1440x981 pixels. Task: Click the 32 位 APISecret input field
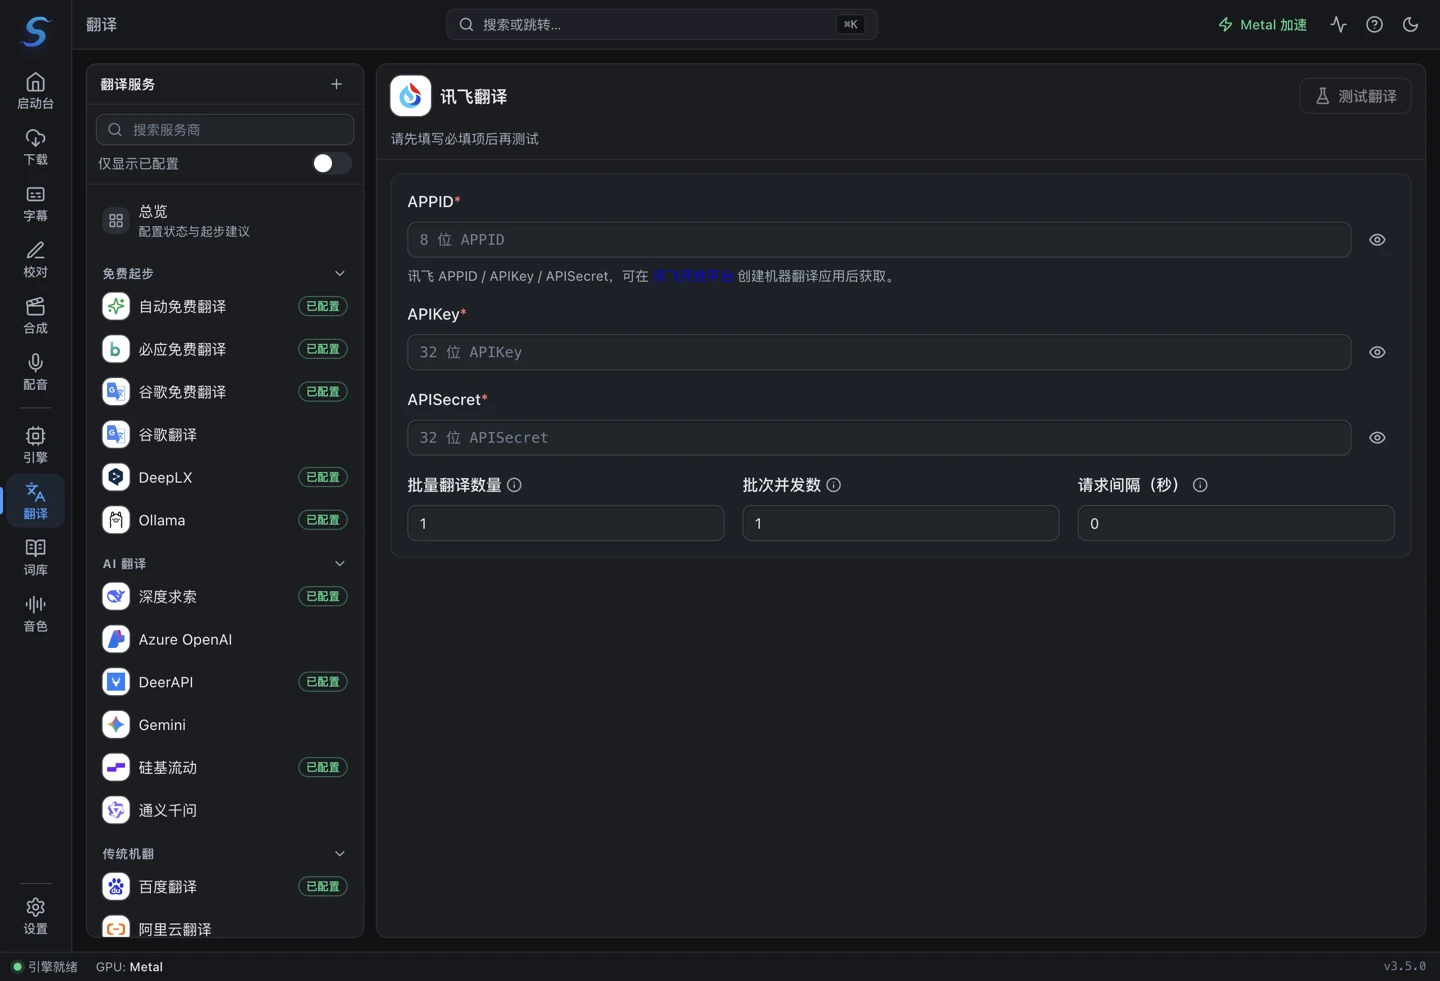pos(879,438)
